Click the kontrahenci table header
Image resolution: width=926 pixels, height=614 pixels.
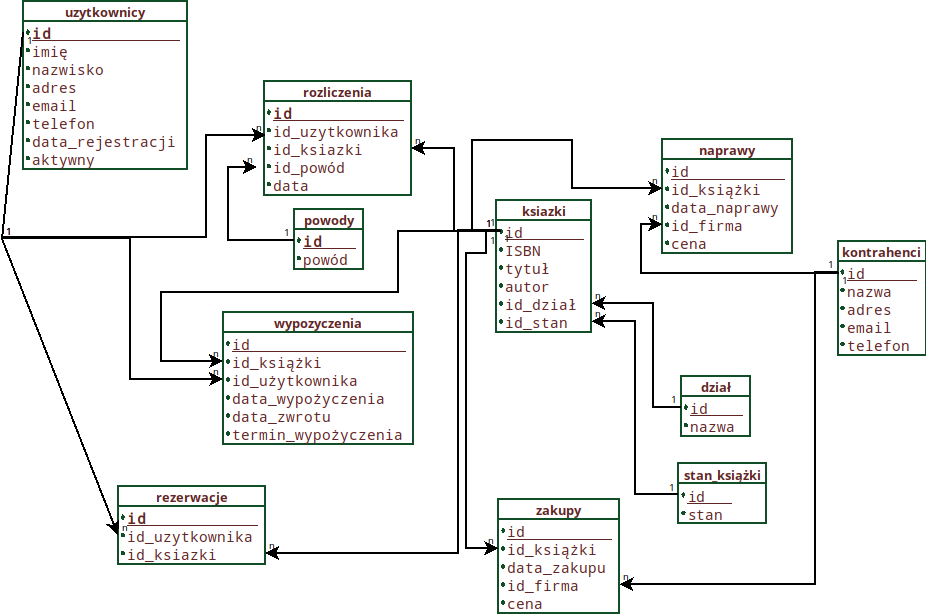(x=881, y=252)
